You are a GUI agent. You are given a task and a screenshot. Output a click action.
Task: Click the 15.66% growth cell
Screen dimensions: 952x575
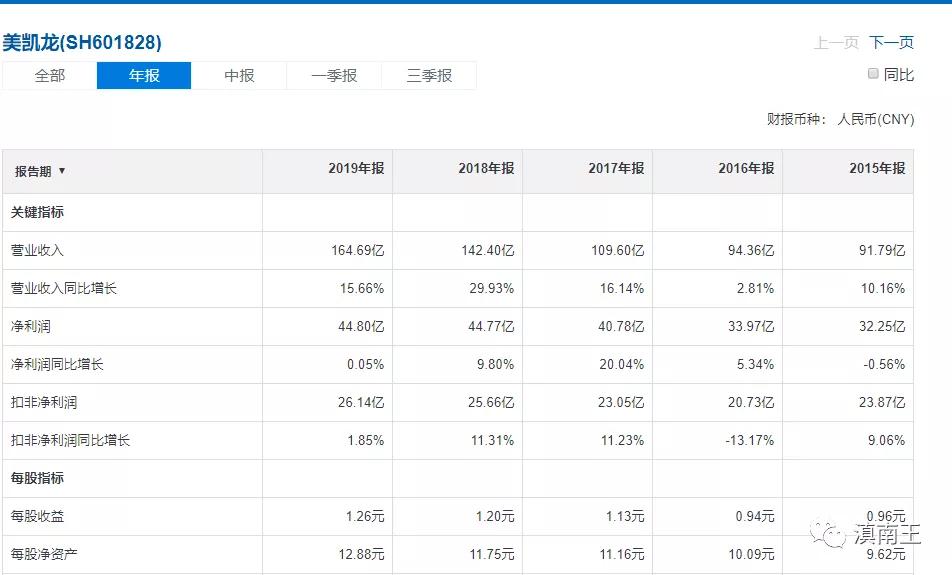coord(362,288)
